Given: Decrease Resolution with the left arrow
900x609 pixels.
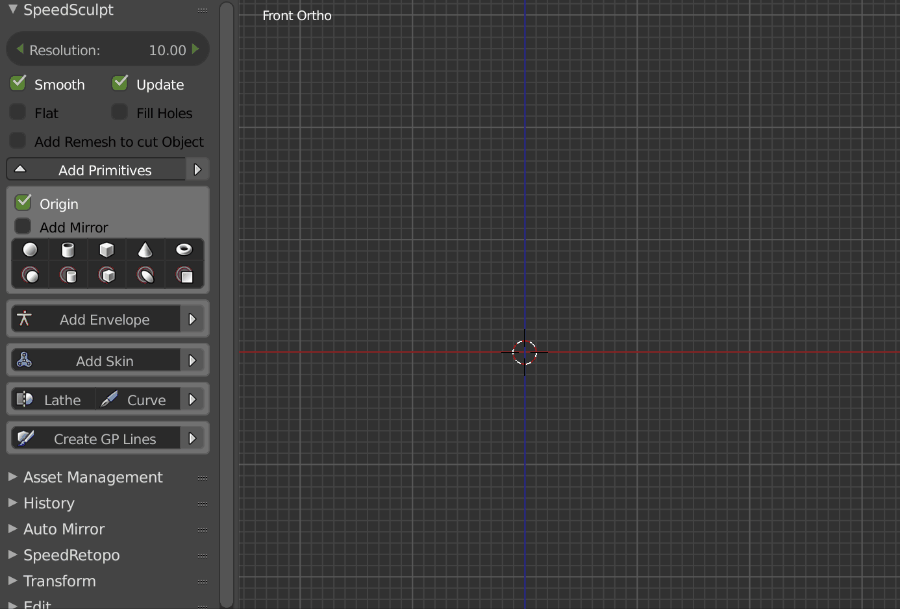Looking at the screenshot, I should coord(20,49).
